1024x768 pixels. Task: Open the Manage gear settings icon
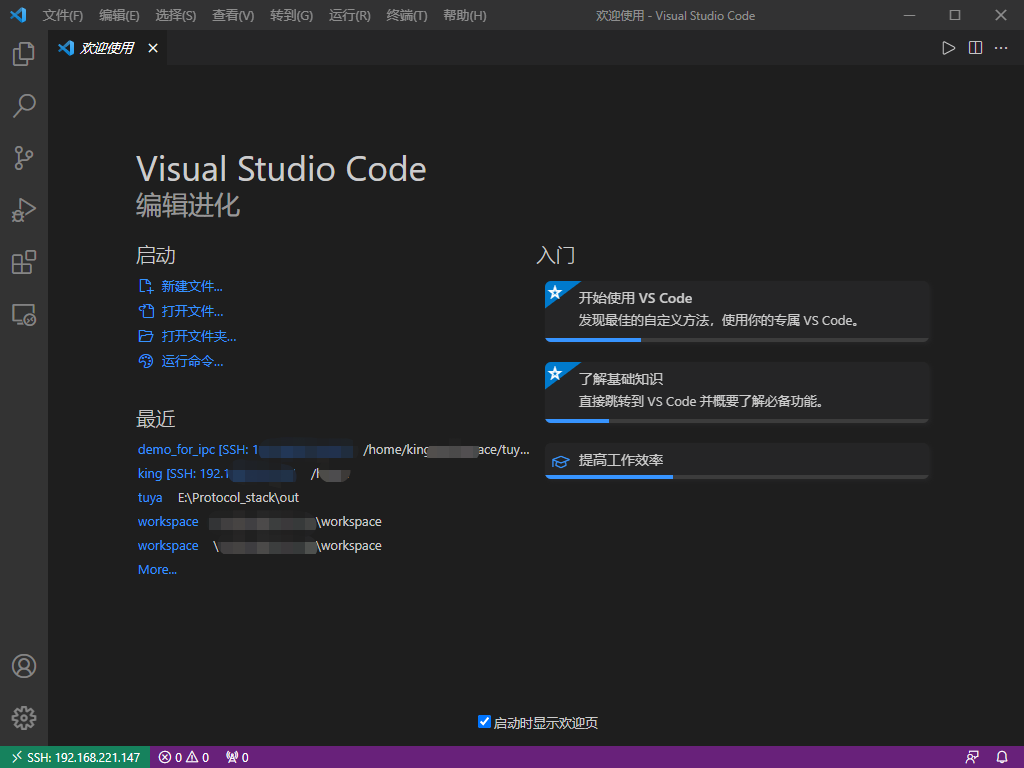coord(24,718)
